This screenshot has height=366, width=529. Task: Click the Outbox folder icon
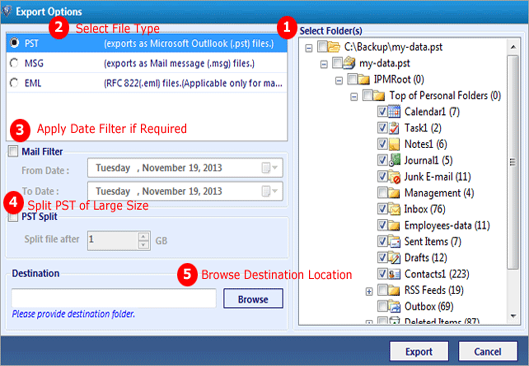[394, 306]
